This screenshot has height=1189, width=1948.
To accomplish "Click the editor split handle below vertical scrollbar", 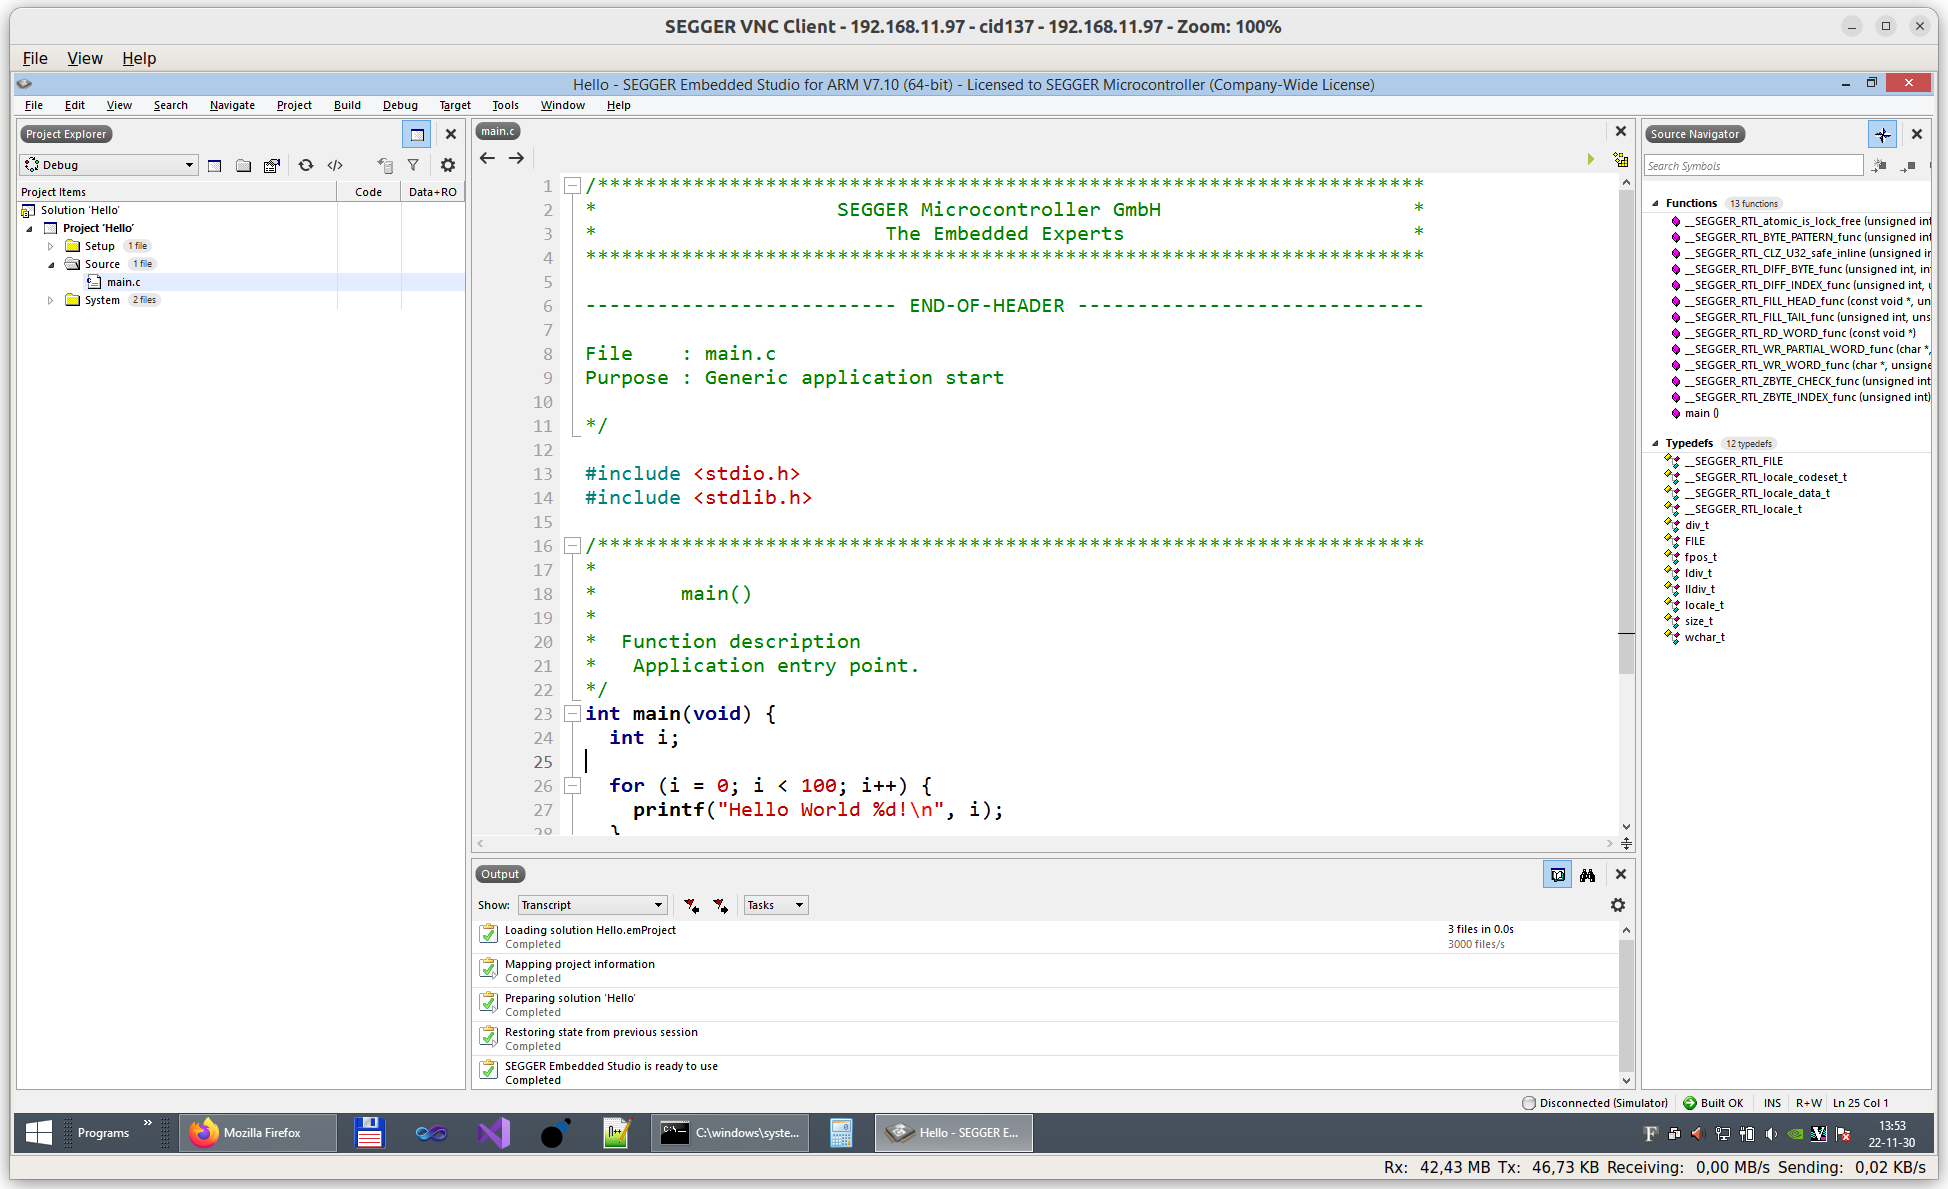I will (1626, 843).
